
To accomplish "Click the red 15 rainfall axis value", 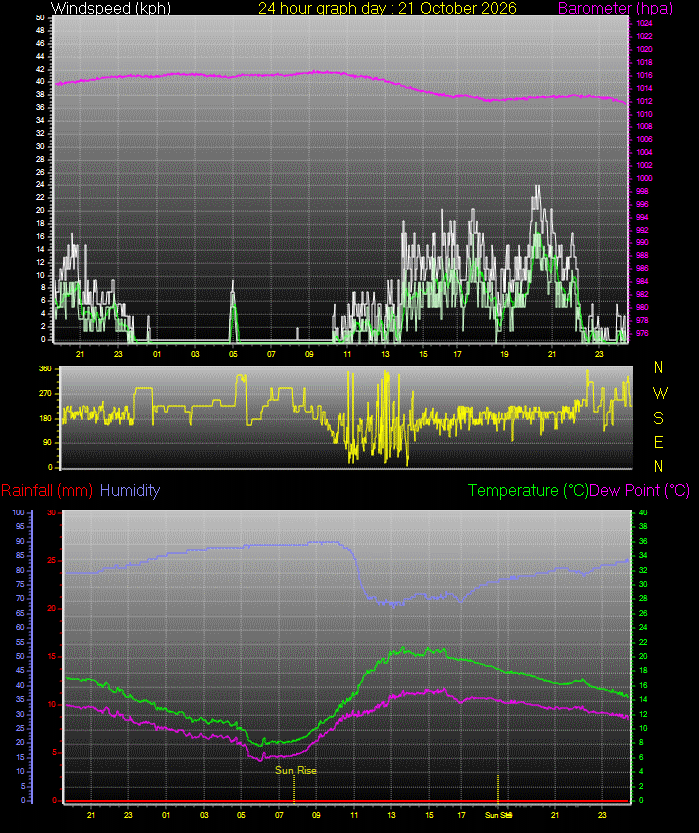I will pos(52,657).
